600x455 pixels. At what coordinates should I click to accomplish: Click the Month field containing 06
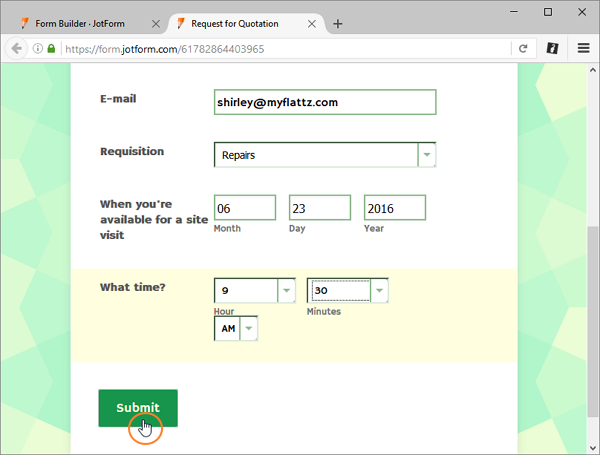coord(244,208)
